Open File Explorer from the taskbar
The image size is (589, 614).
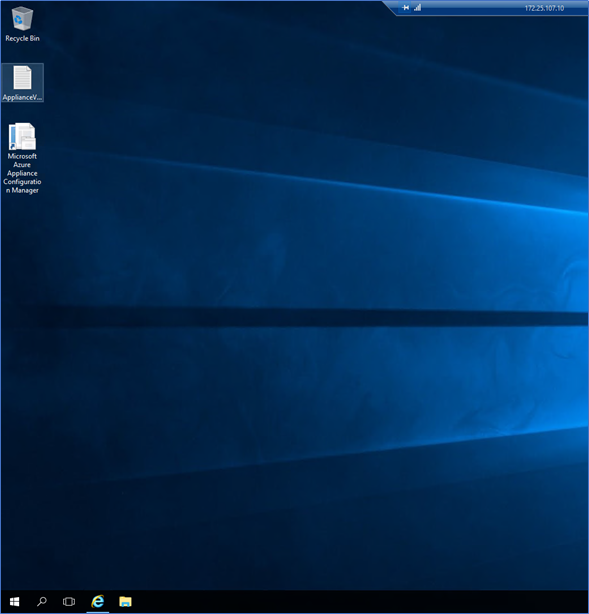click(125, 601)
